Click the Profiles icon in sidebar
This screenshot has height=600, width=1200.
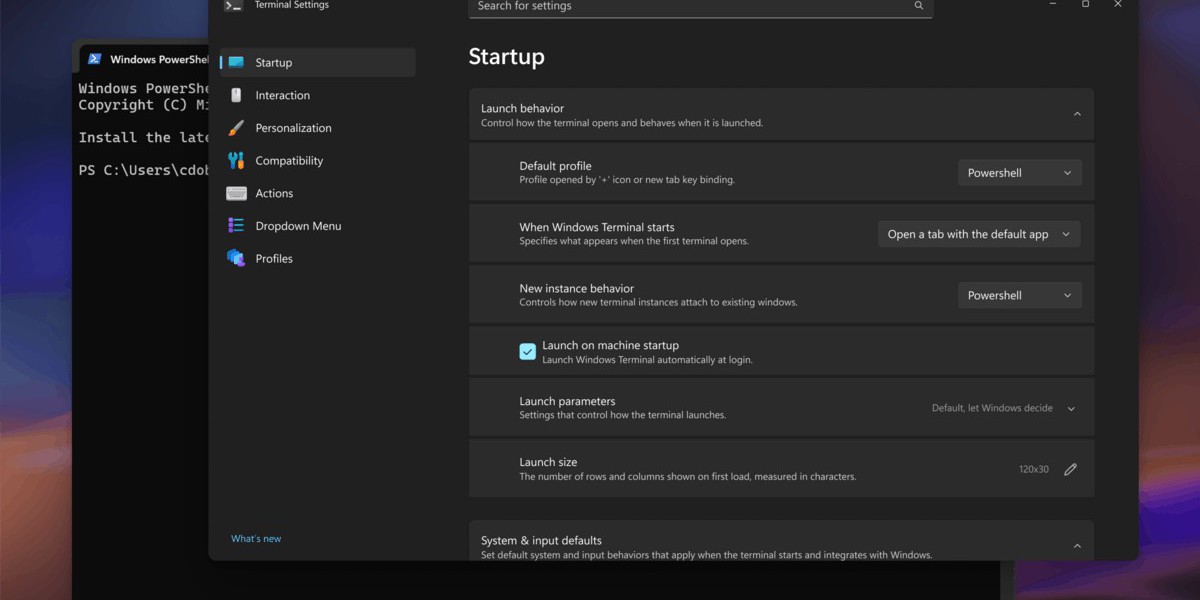pyautogui.click(x=236, y=258)
